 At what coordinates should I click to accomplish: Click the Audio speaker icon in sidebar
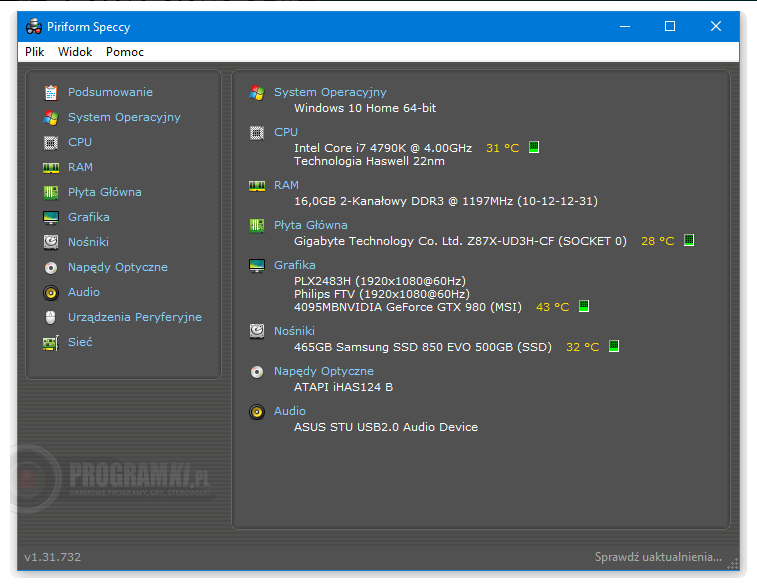point(51,293)
